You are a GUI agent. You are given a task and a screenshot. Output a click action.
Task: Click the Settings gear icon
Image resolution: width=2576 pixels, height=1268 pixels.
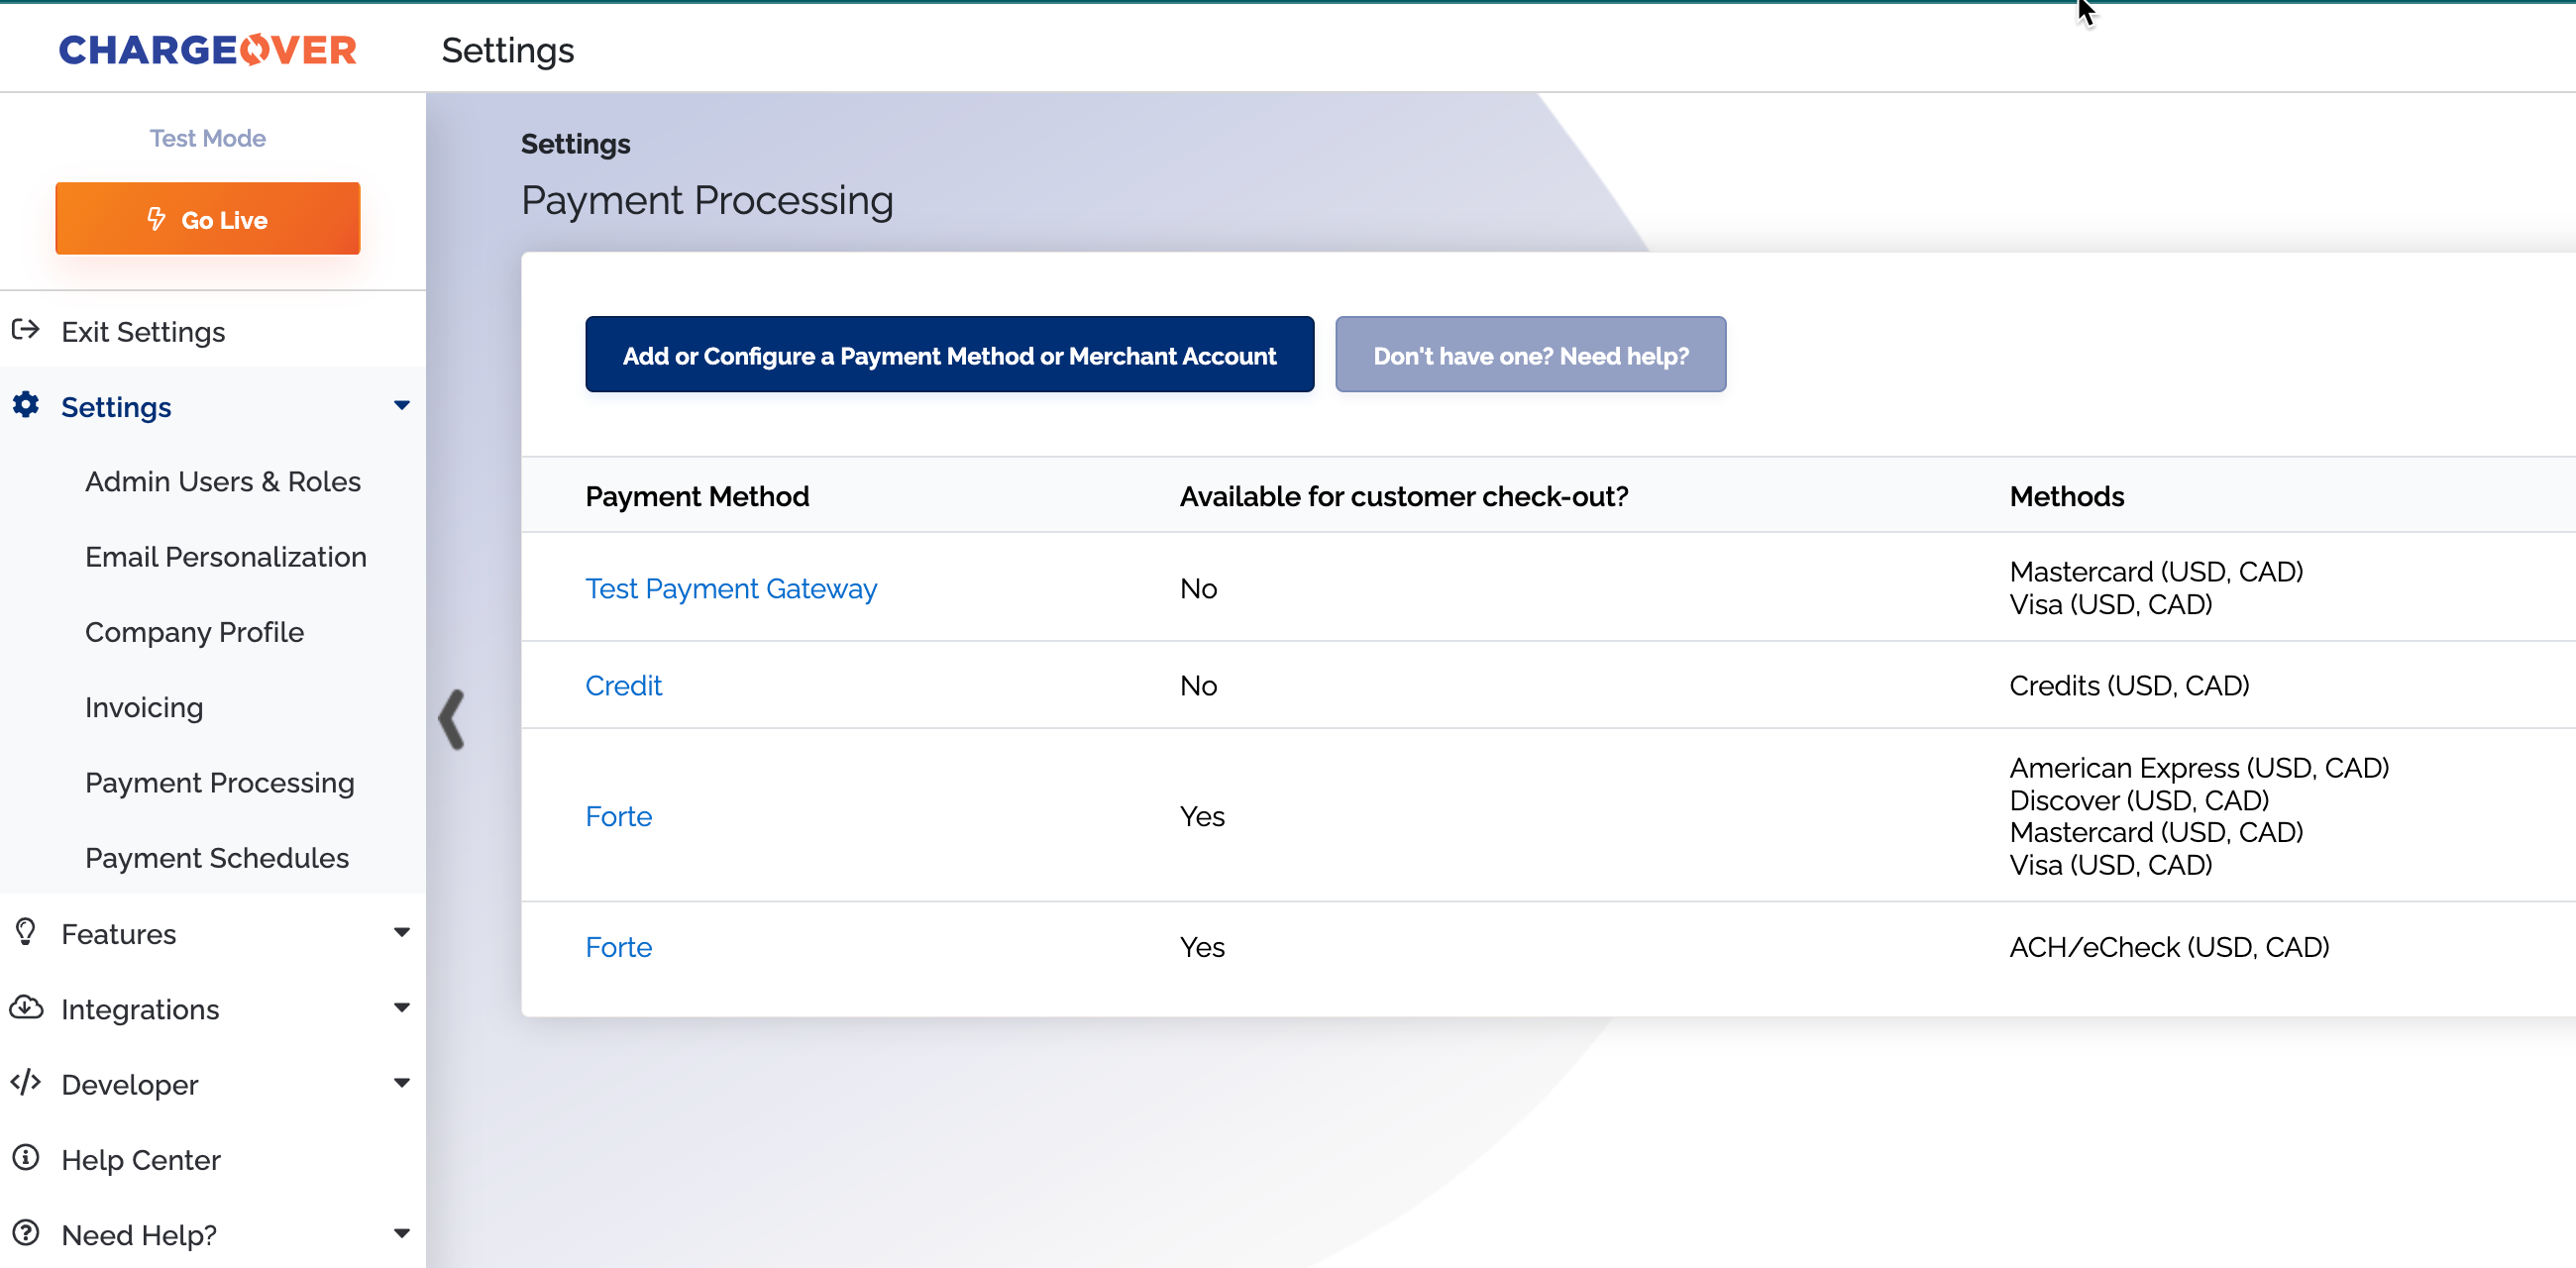26,405
